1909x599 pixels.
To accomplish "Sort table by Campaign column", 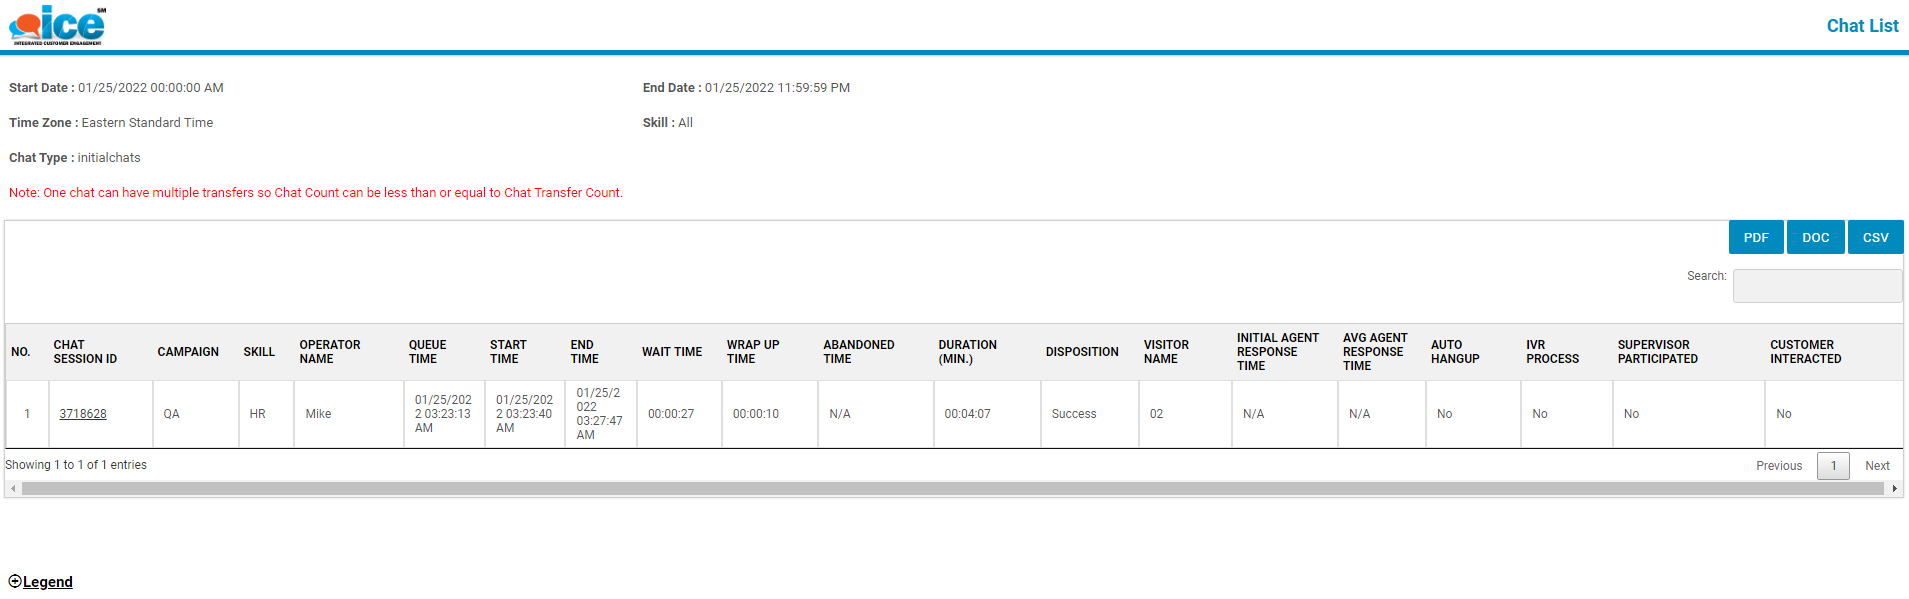I will [188, 352].
